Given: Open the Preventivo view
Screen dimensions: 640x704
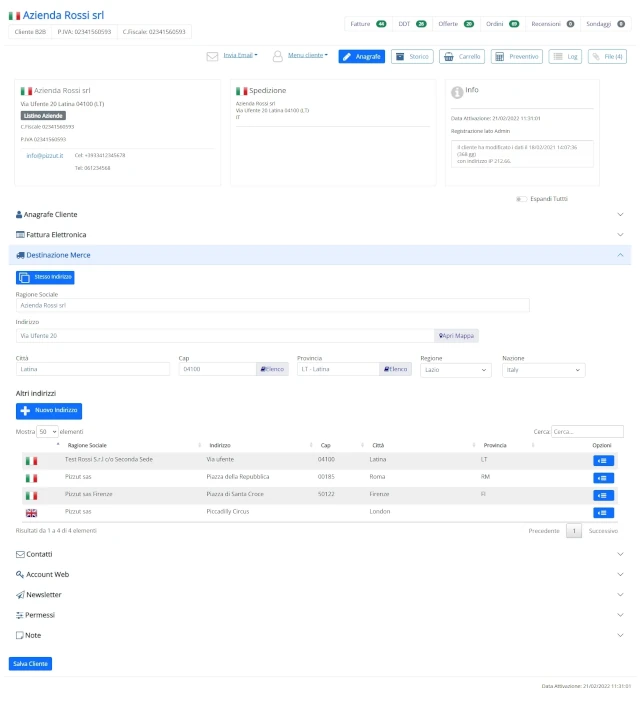Looking at the screenshot, I should [x=517, y=57].
